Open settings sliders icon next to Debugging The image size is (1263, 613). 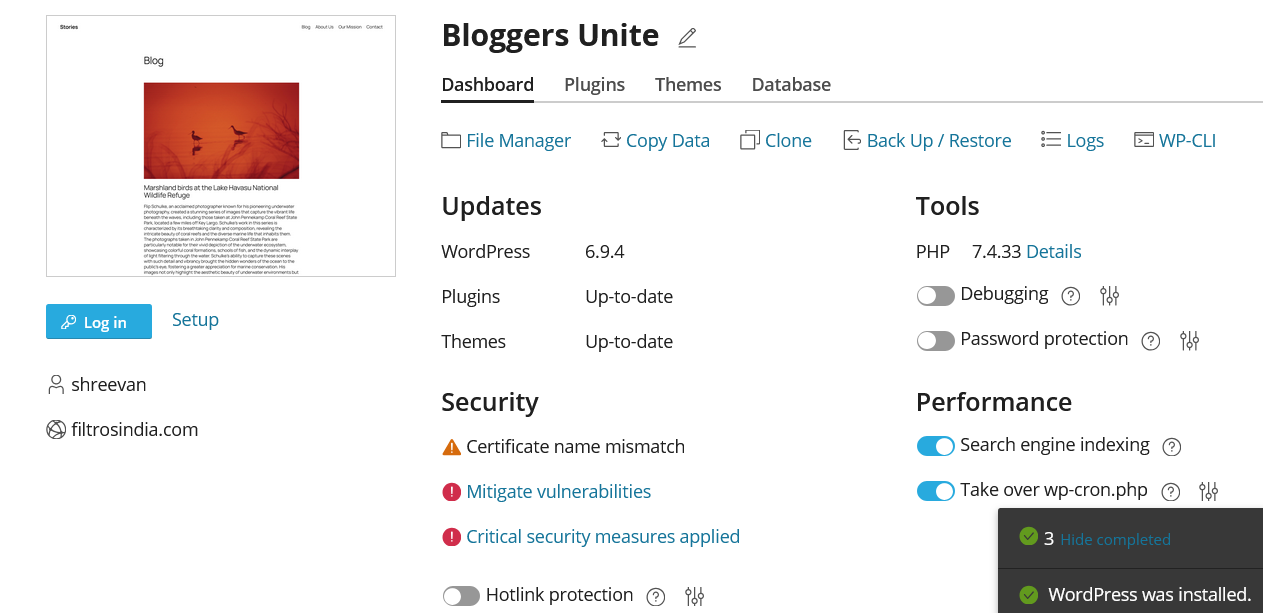tap(1109, 296)
